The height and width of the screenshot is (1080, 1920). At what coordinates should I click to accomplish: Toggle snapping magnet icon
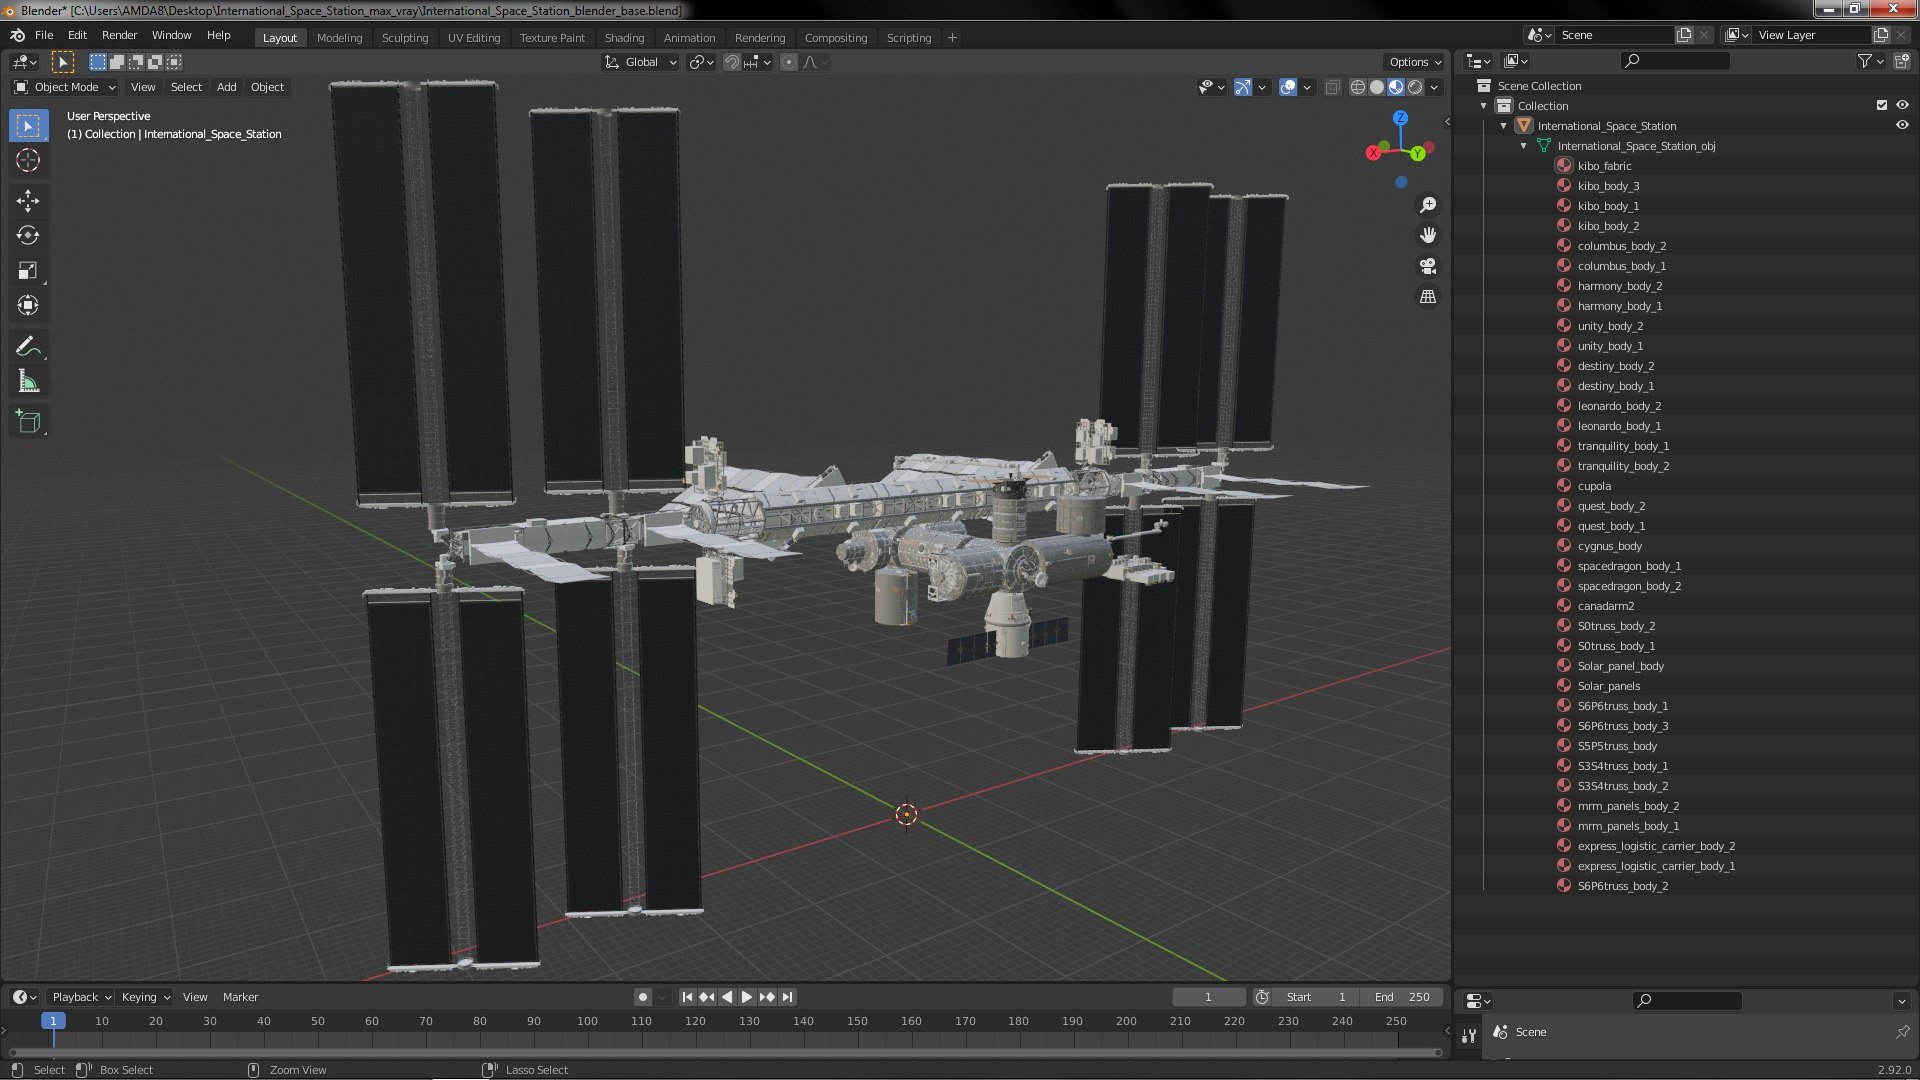coord(732,62)
